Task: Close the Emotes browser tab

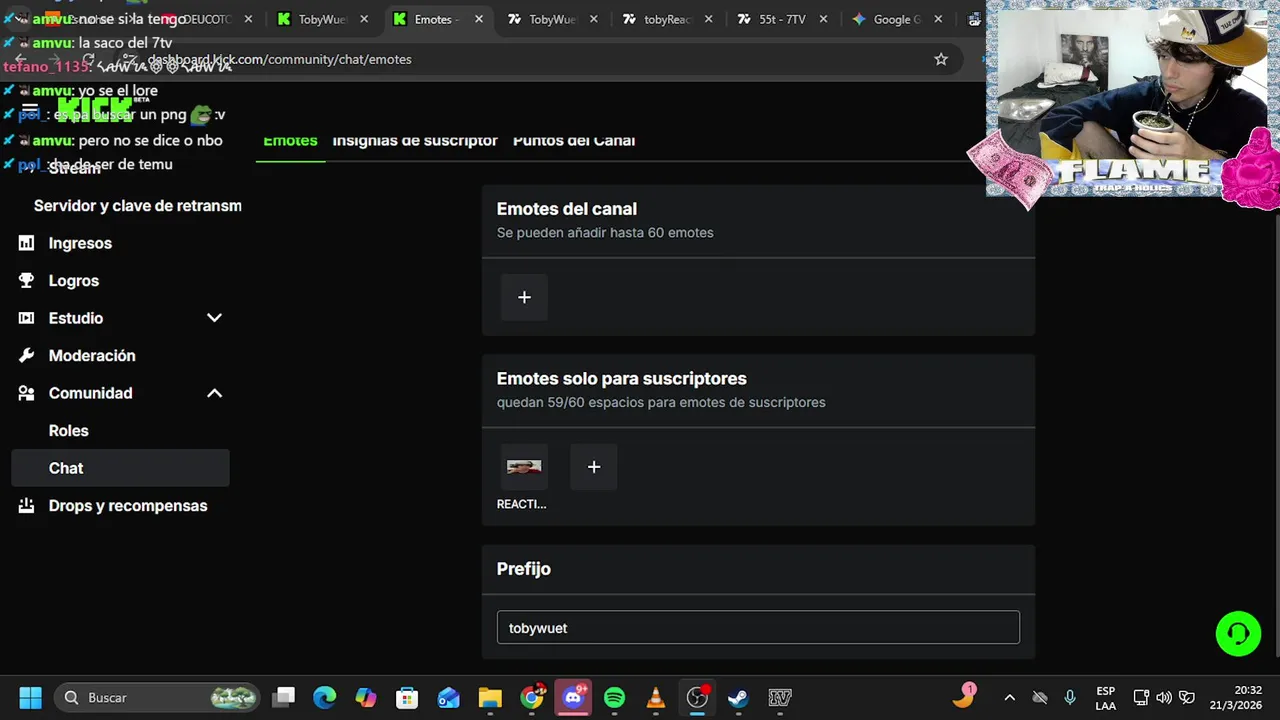Action: click(479, 19)
